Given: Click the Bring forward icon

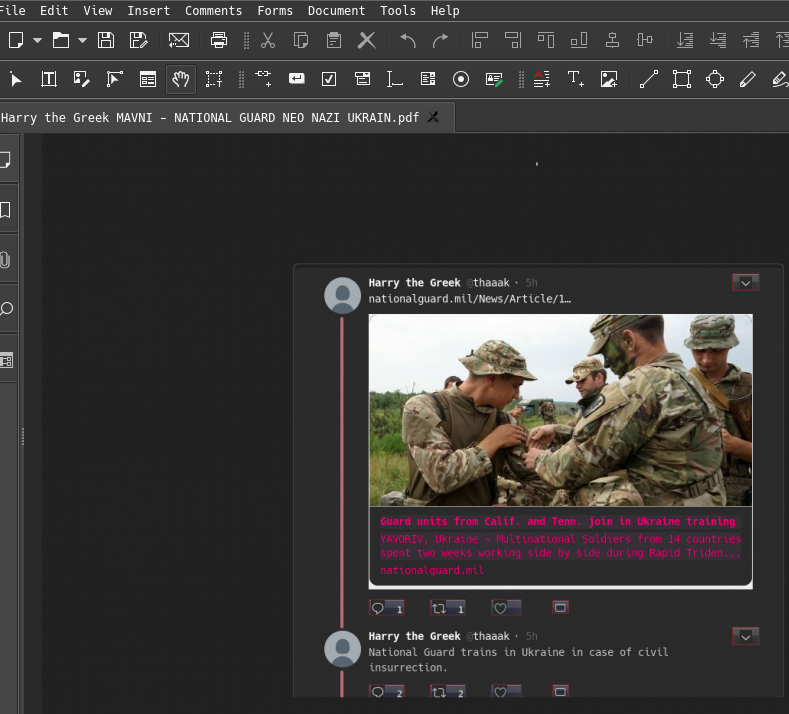Looking at the screenshot, I should pyautogui.click(x=751, y=40).
